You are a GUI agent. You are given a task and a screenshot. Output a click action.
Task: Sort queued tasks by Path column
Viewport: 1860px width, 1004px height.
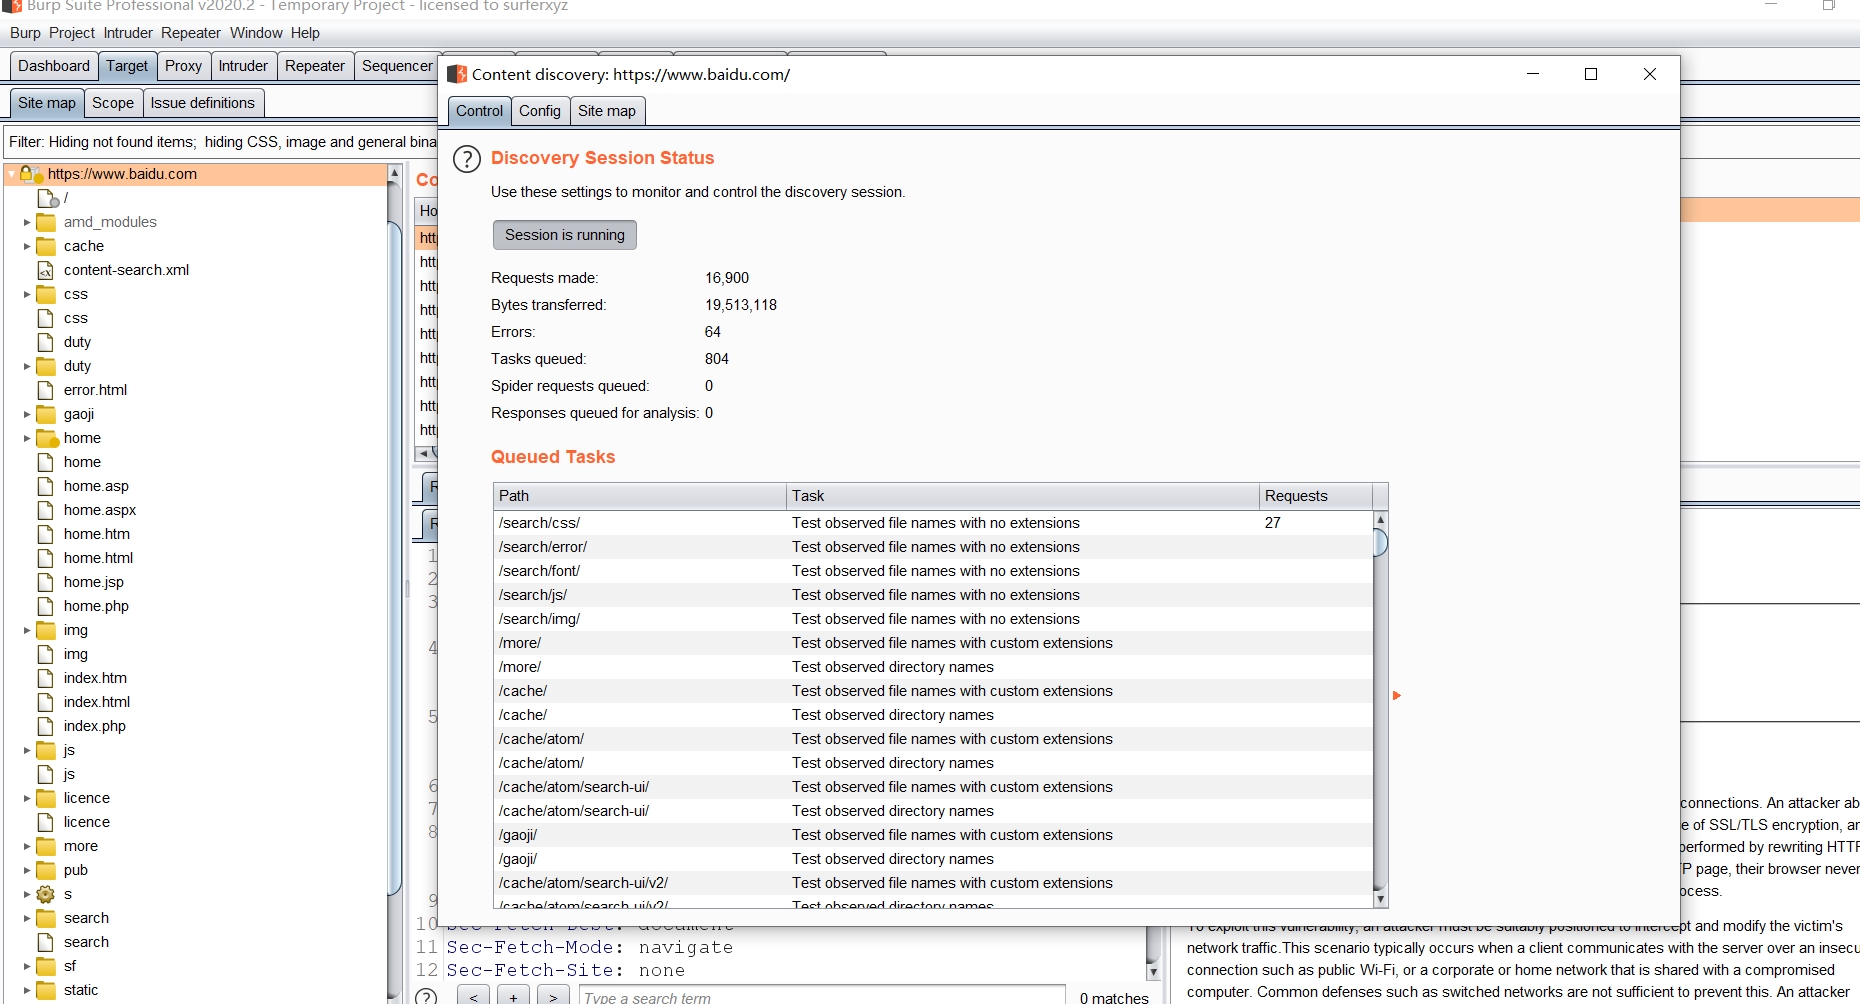[640, 496]
